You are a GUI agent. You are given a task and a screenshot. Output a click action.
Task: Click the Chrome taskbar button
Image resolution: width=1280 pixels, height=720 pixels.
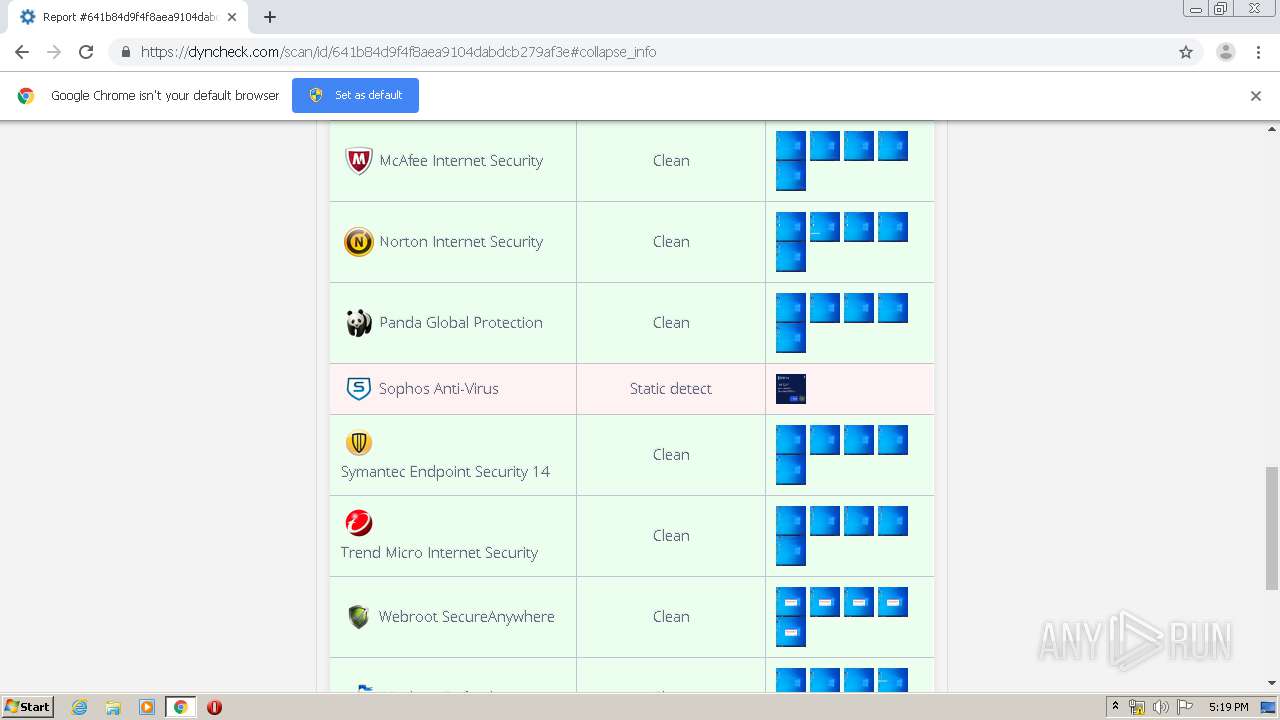180,707
